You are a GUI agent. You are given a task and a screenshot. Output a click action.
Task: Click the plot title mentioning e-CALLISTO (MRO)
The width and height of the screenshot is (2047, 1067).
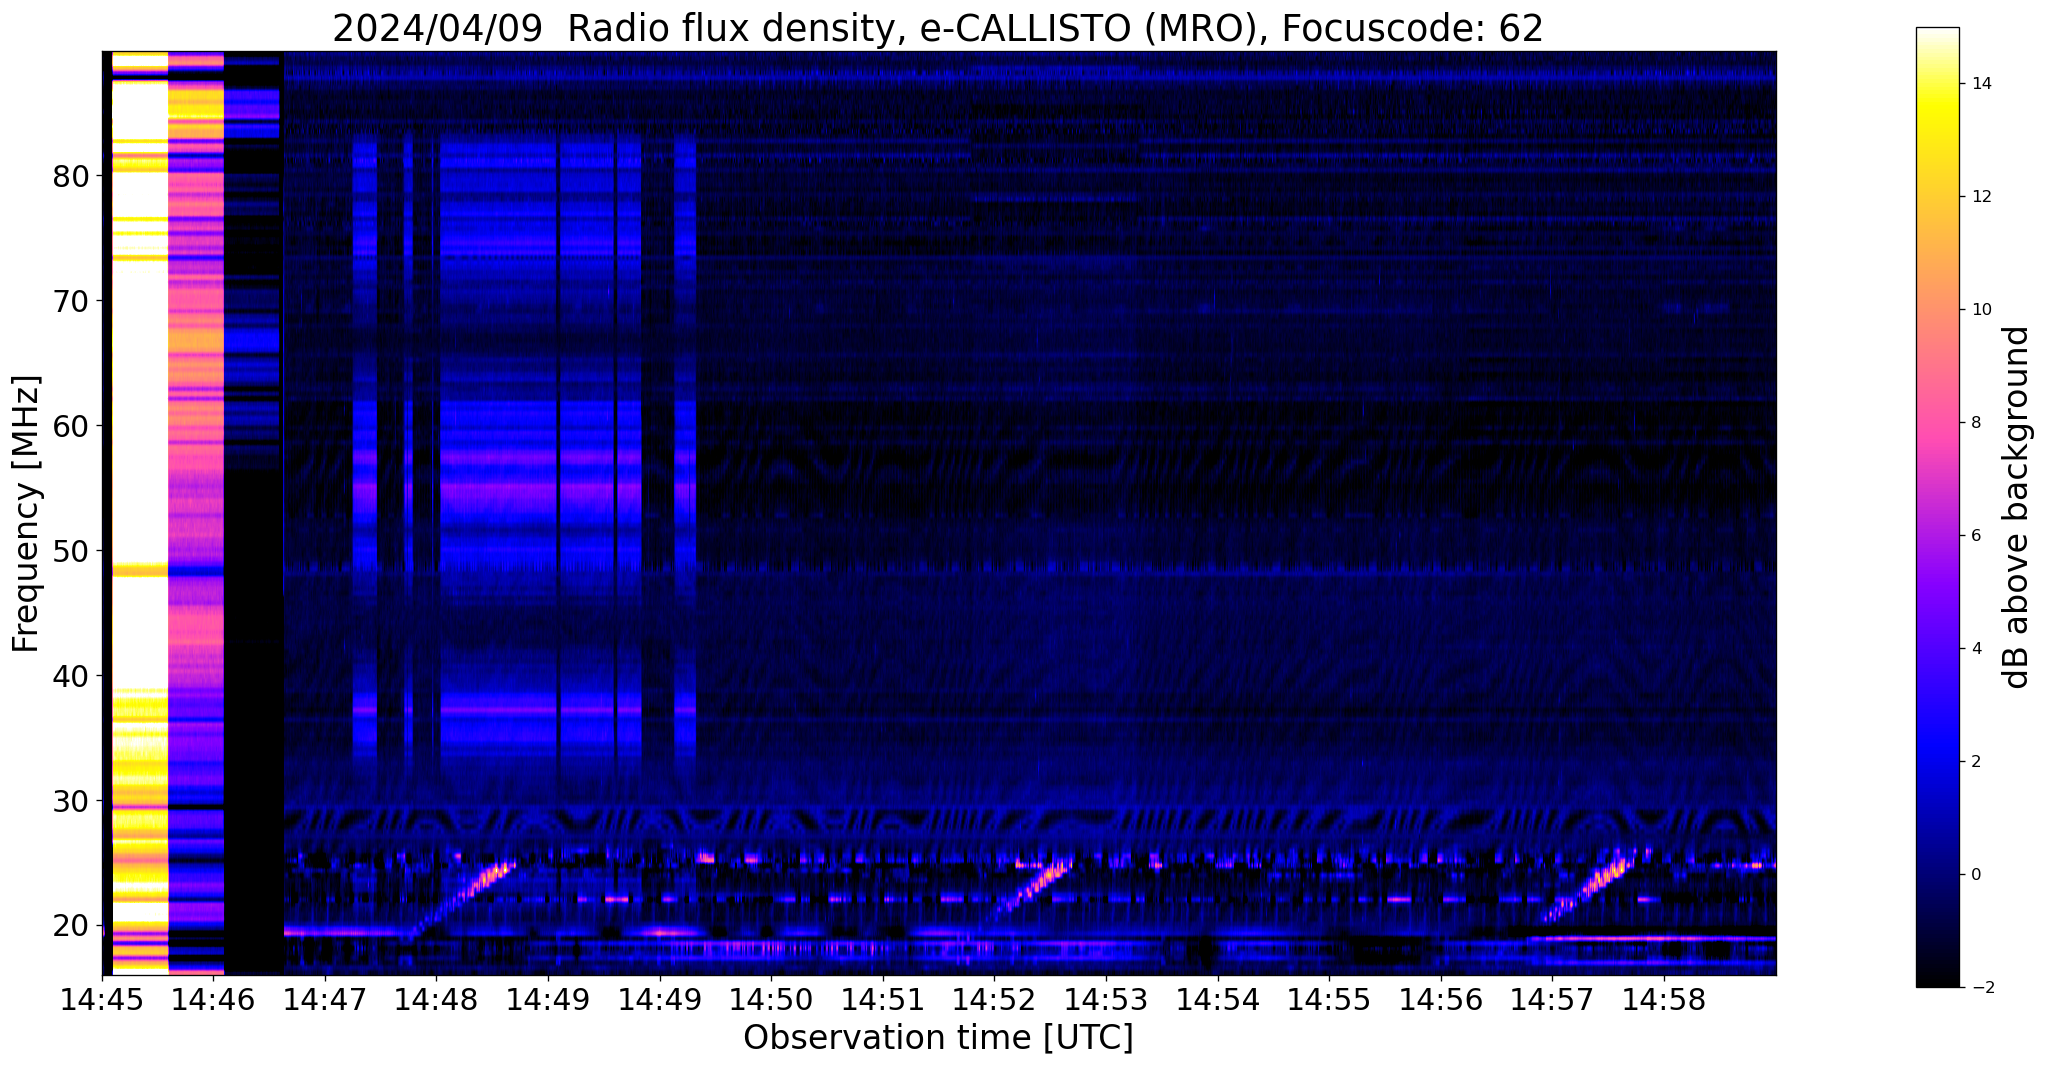[x=938, y=28]
